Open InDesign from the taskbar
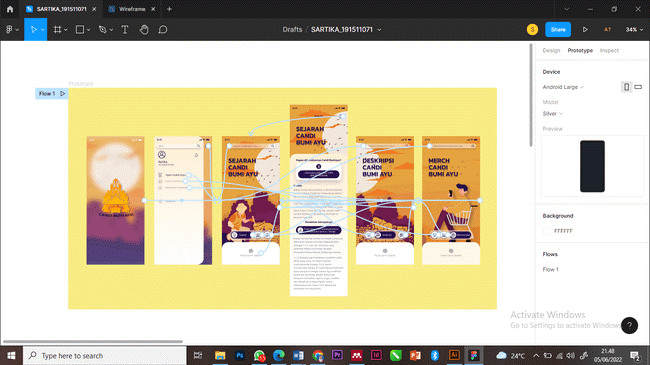This screenshot has width=650, height=365. pos(376,355)
